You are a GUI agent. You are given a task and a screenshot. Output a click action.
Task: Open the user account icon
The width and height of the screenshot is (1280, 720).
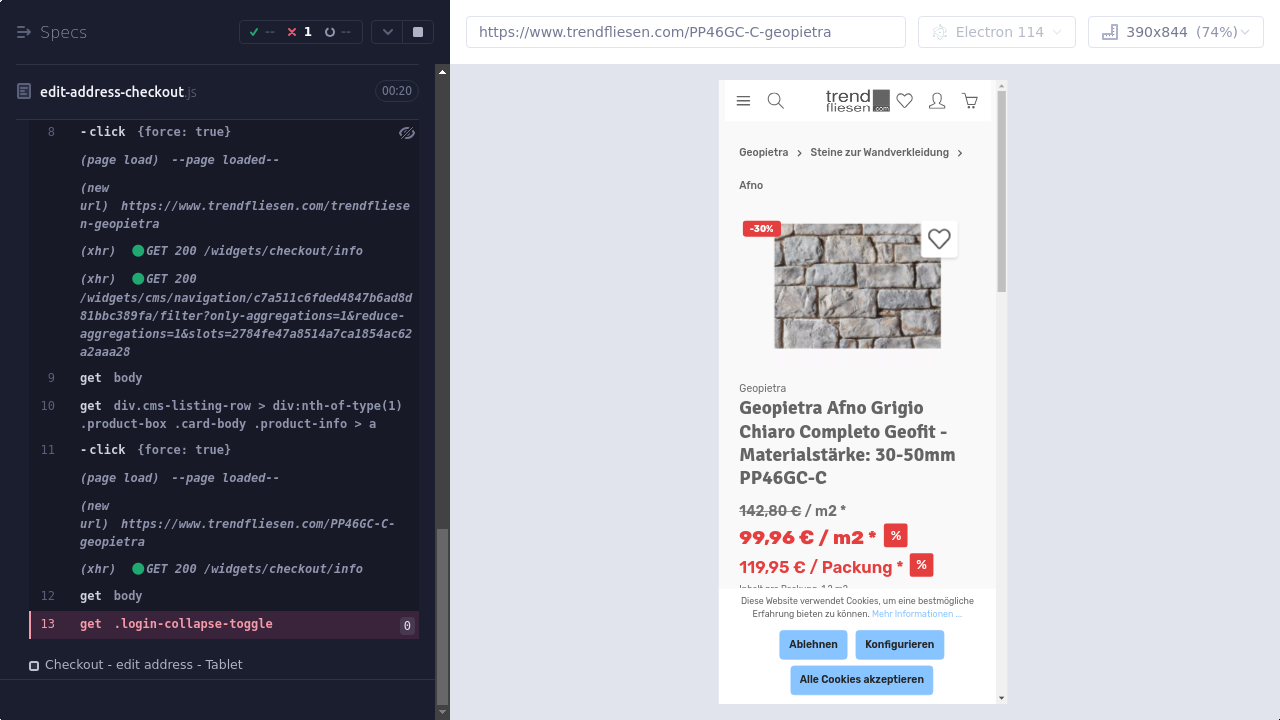[x=937, y=101]
